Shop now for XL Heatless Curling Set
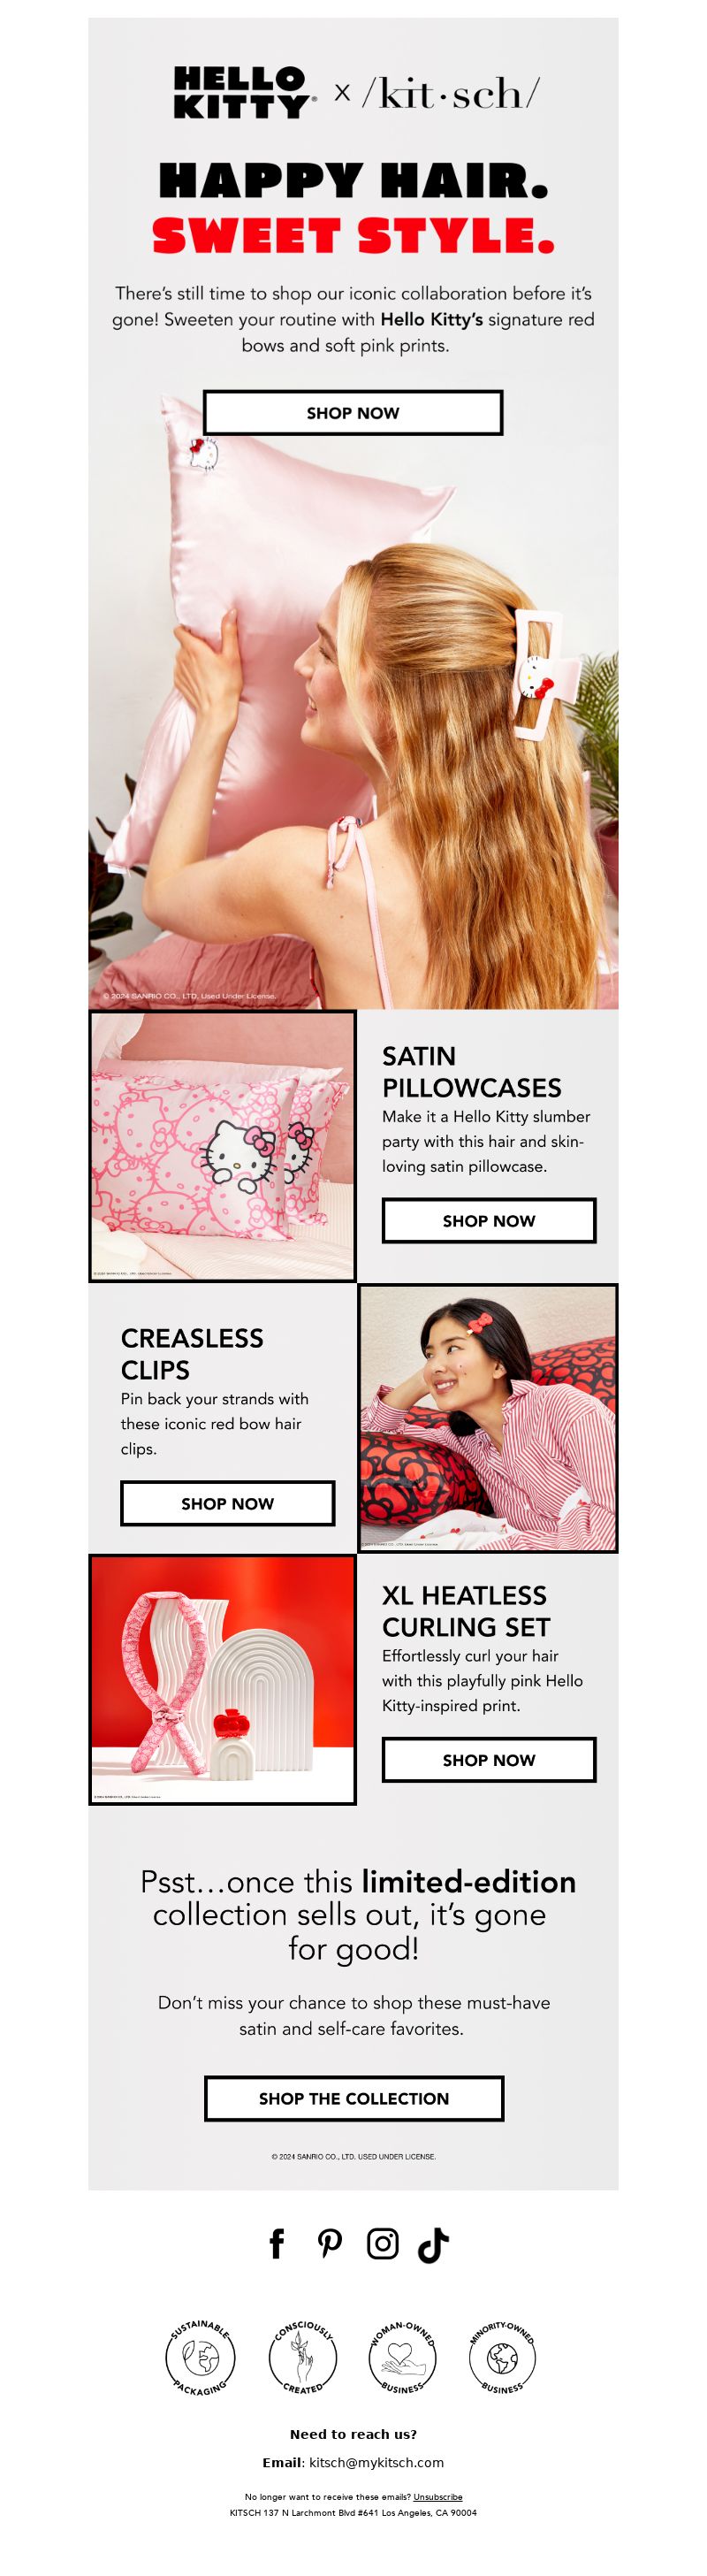The image size is (707, 2576). tap(489, 1759)
